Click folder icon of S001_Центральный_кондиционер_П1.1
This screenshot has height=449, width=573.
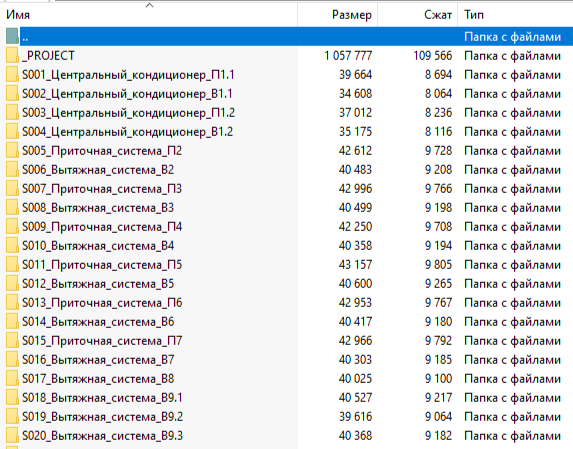(x=12, y=75)
